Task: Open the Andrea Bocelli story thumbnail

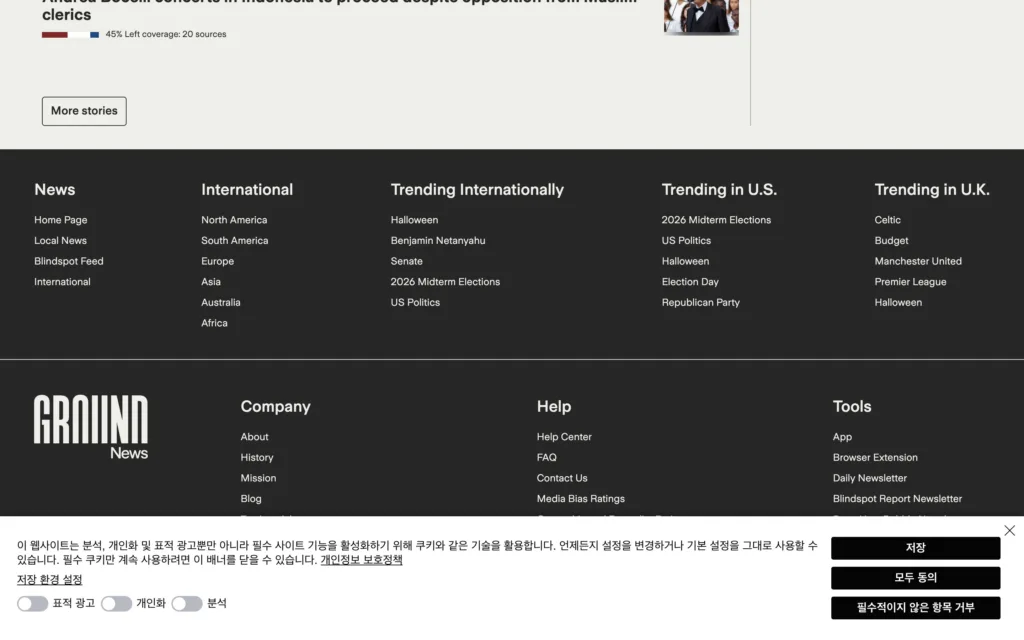Action: [701, 16]
